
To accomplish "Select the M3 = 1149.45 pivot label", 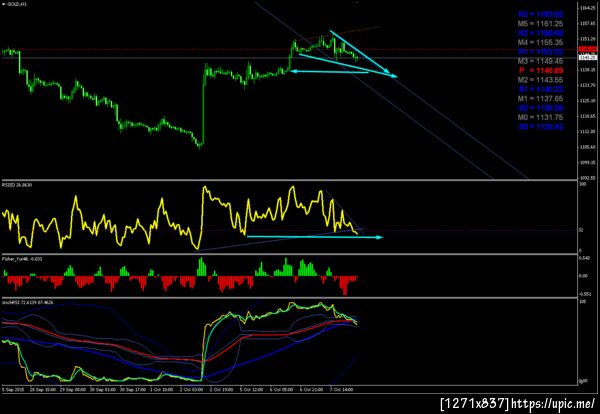I will click(540, 61).
